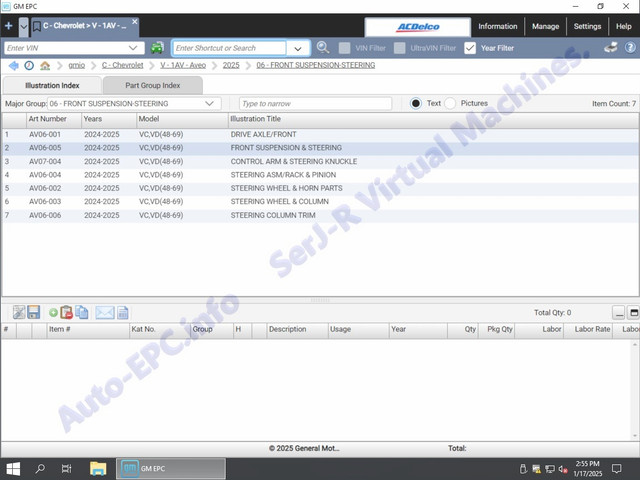Screen dimensions: 640x480
Task: Focus the Enter Shortcut or Search box
Action: [229, 48]
